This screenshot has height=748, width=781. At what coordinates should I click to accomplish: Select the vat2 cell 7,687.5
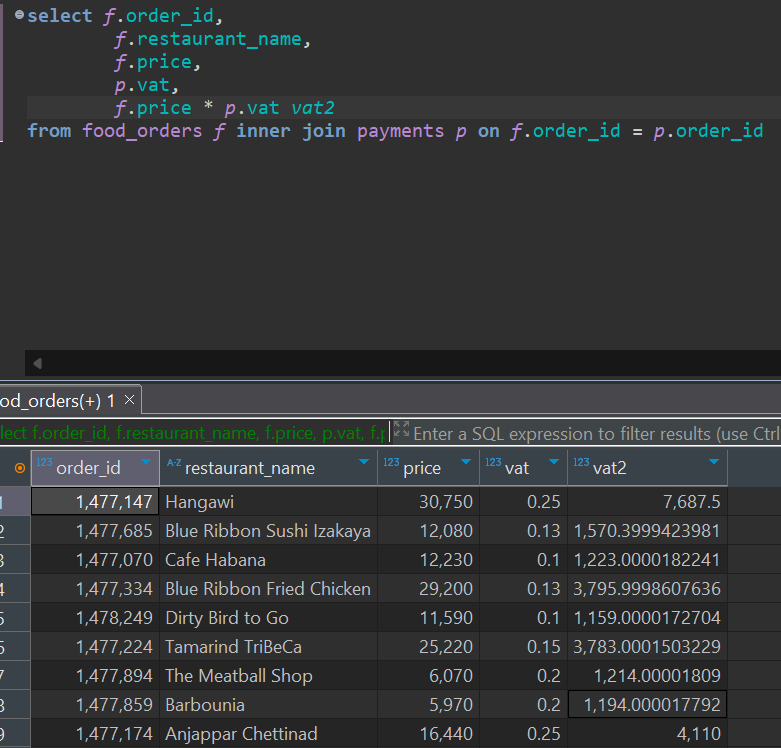(648, 501)
